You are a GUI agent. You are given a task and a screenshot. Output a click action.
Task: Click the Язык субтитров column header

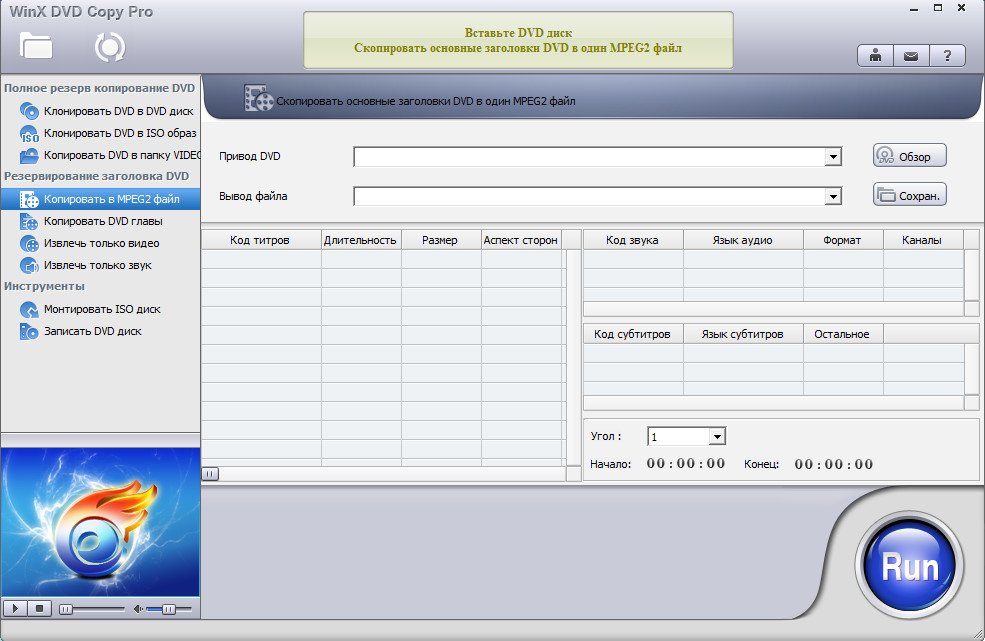pyautogui.click(x=743, y=334)
